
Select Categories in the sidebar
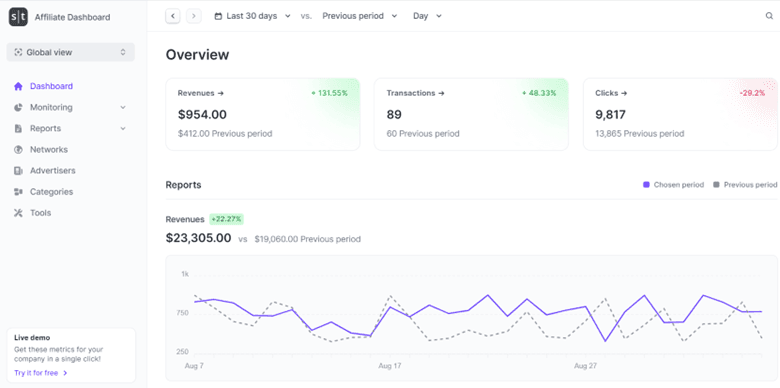point(51,192)
